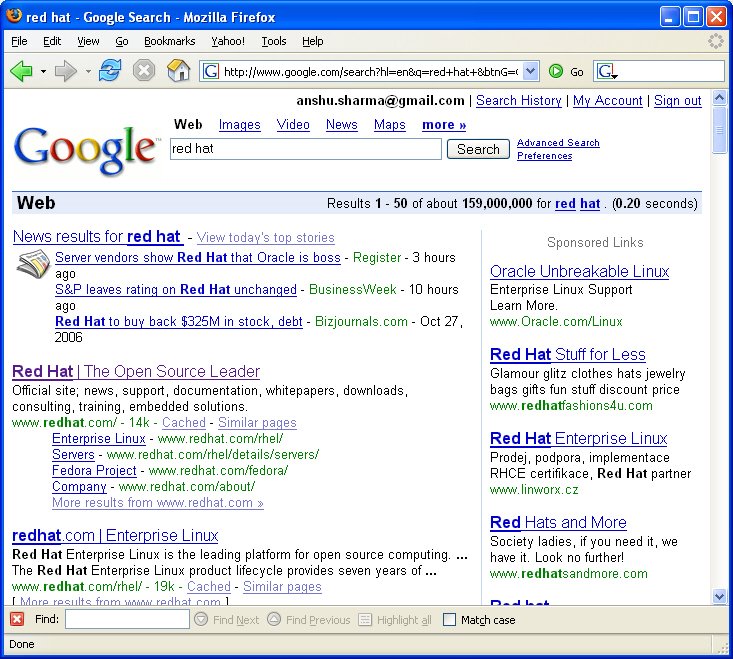Open the S&P leaves rating news link

point(176,290)
